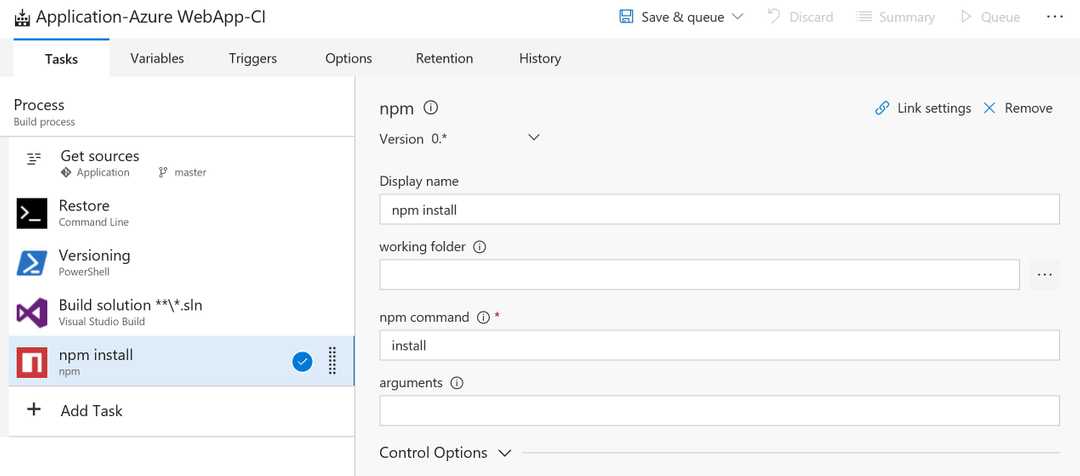Click the arguments info icon
This screenshot has height=476, width=1080.
pos(457,383)
